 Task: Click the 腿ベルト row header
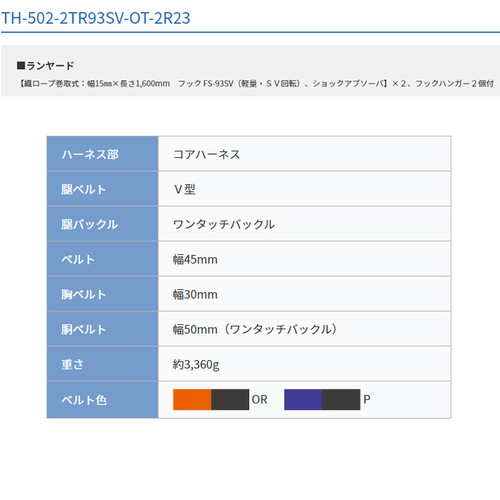[x=102, y=189]
